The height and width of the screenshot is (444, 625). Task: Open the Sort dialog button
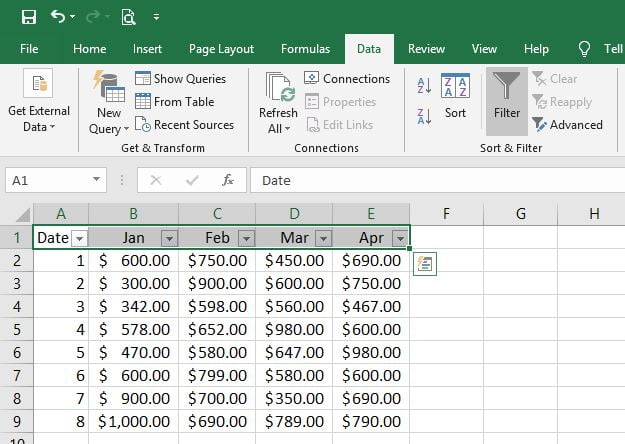(x=455, y=96)
